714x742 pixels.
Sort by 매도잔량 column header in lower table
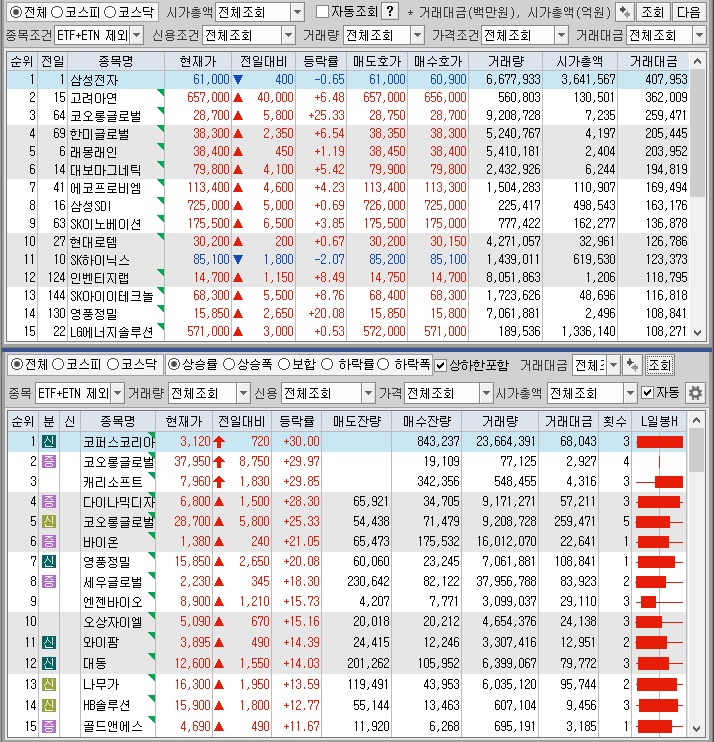click(357, 421)
